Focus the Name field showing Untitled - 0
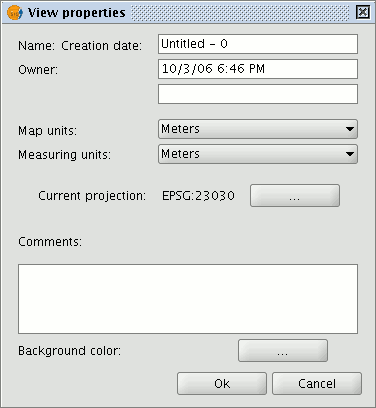 pos(258,44)
